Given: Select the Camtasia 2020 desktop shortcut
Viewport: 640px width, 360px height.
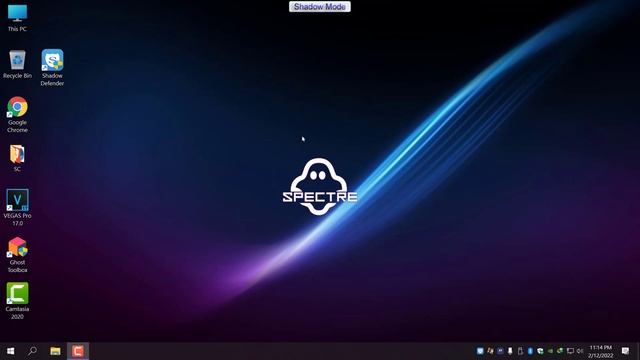Looking at the screenshot, I should (17, 301).
